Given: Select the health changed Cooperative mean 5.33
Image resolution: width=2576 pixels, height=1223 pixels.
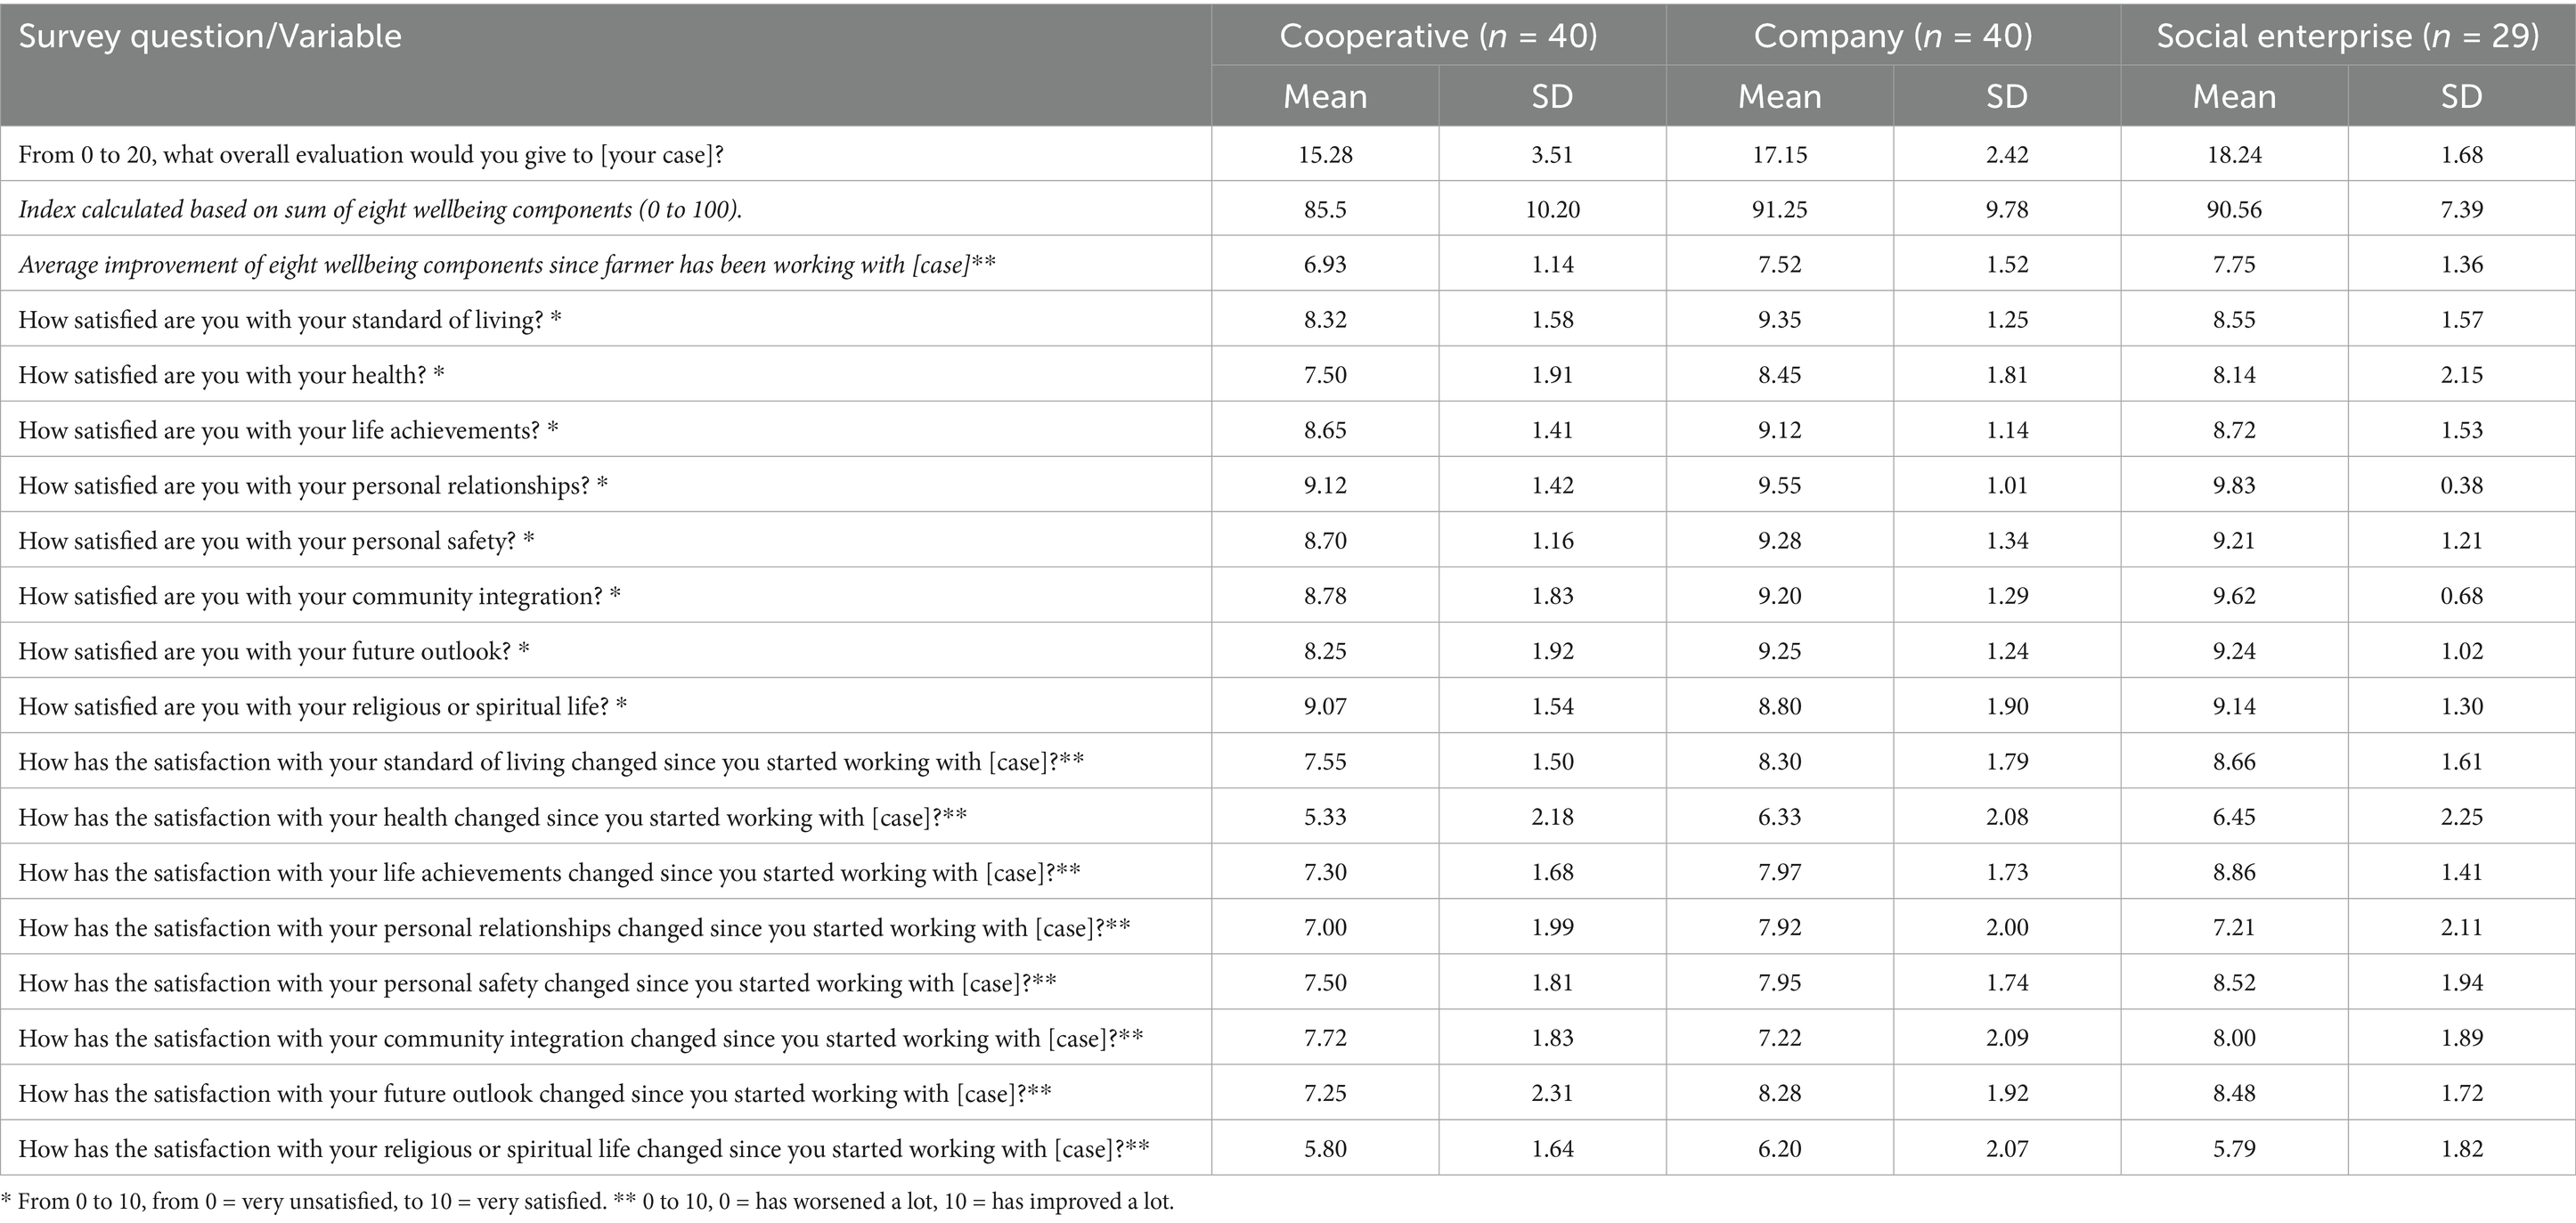Looking at the screenshot, I should pos(1325,817).
